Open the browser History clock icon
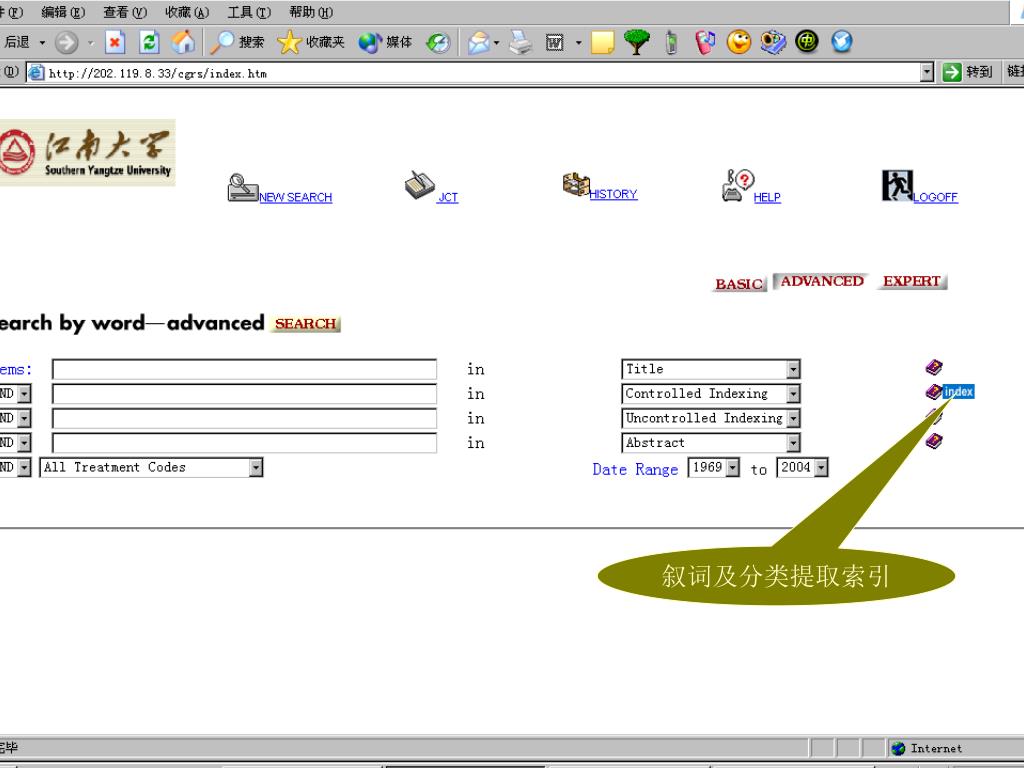The height and width of the screenshot is (768, 1024). 438,42
